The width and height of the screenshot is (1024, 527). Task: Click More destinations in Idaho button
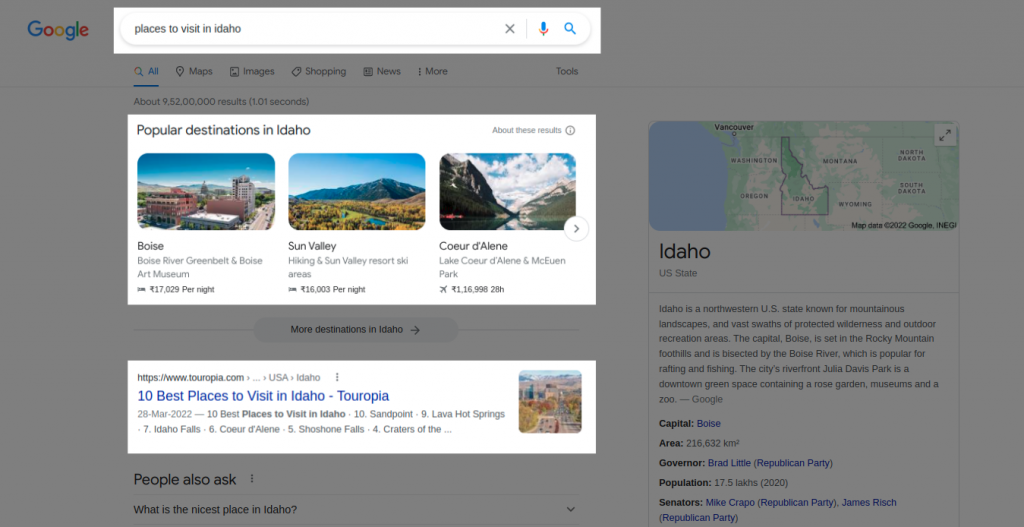tap(356, 330)
